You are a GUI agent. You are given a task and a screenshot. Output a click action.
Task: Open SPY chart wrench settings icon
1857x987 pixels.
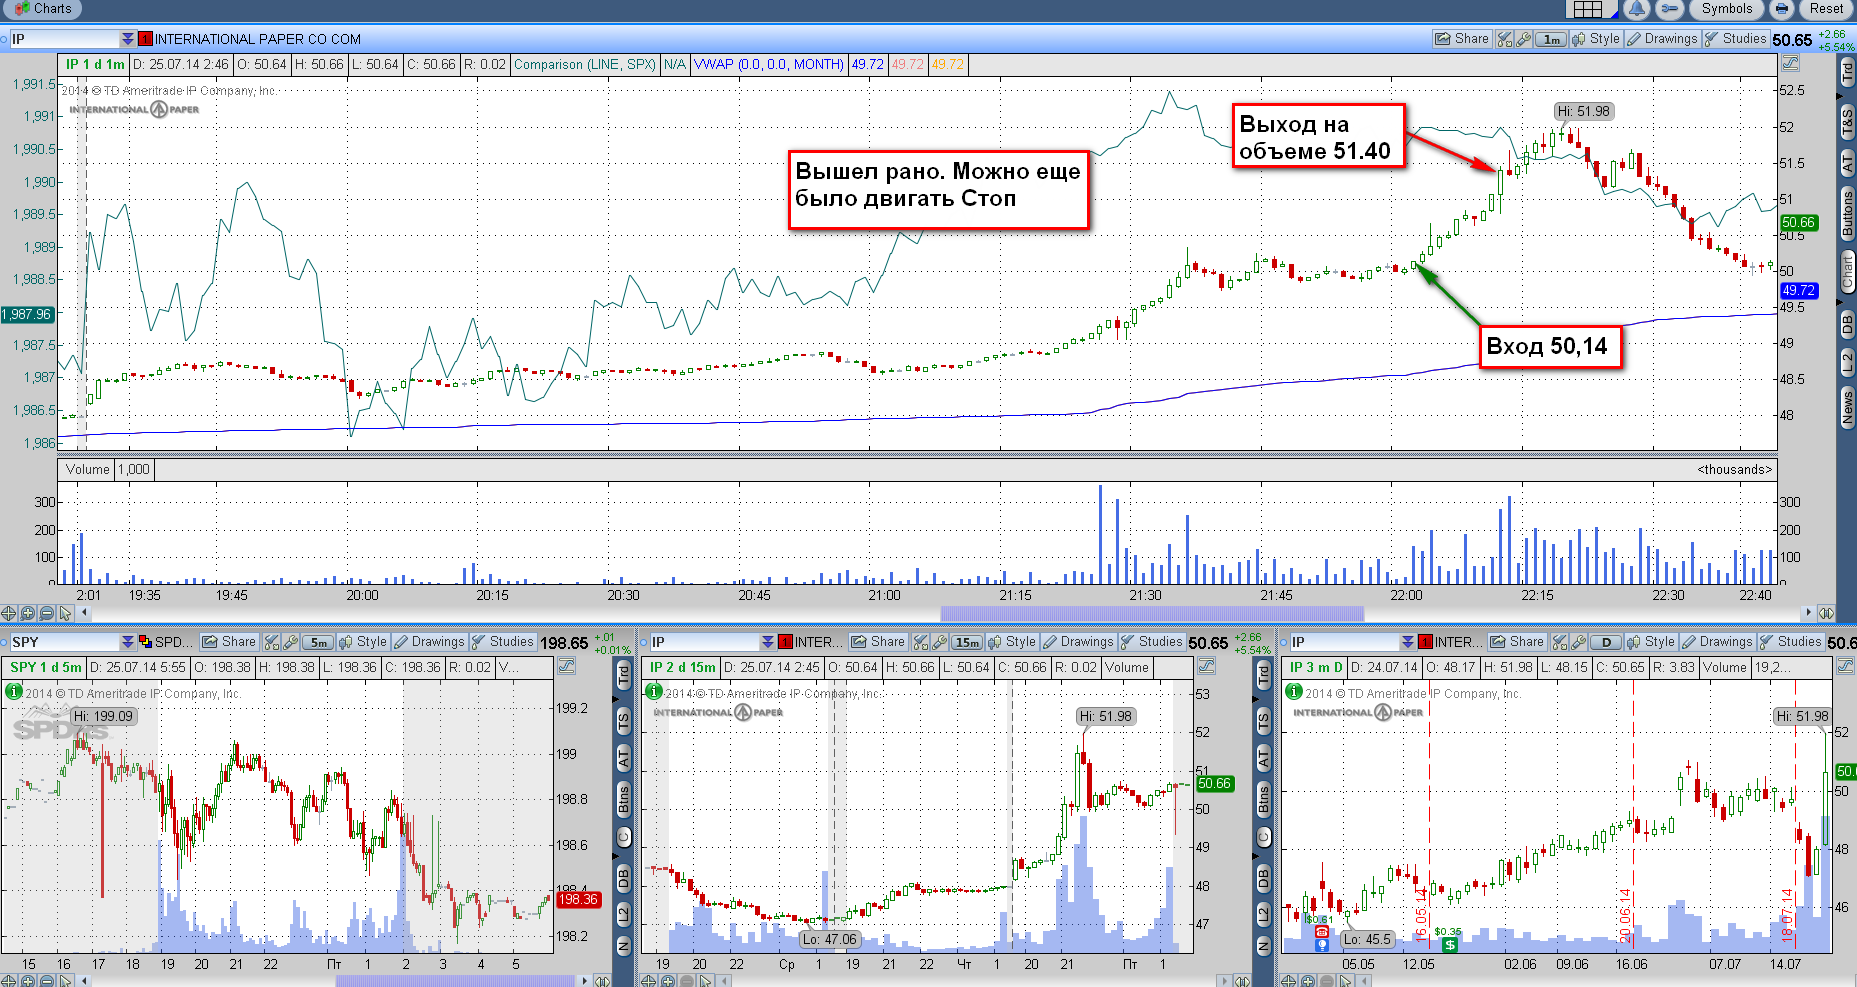(291, 642)
